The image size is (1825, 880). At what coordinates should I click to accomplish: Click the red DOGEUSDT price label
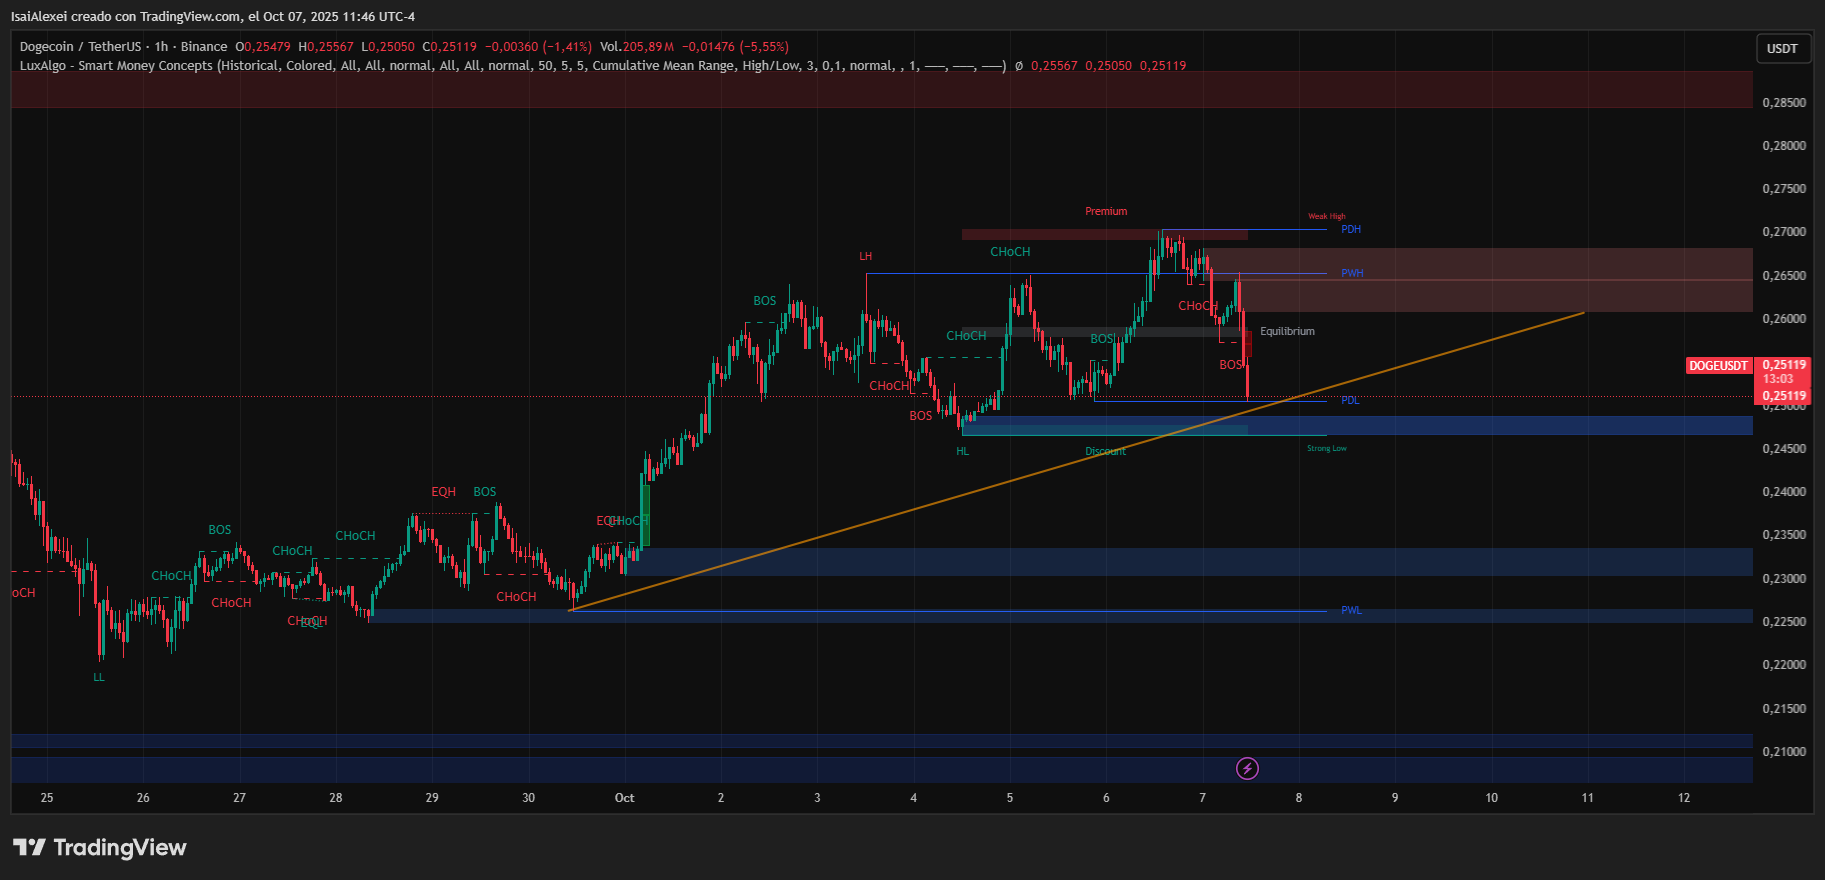pyautogui.click(x=1718, y=366)
